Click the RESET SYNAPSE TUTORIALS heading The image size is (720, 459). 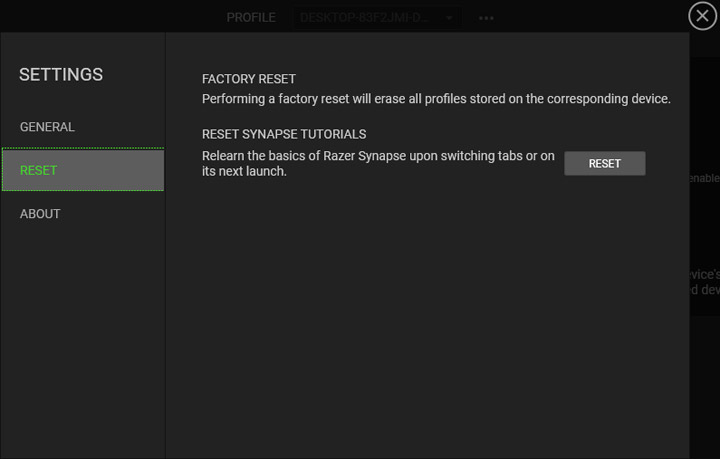pos(284,134)
